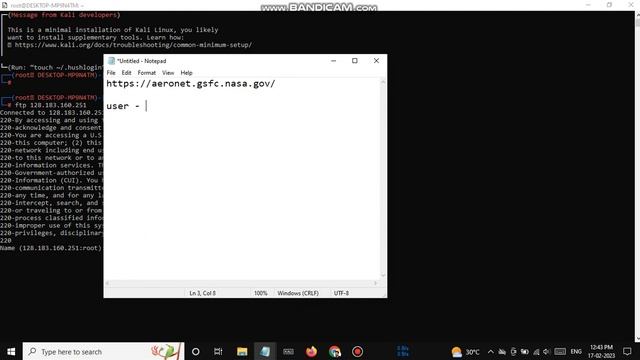Image resolution: width=640 pixels, height=360 pixels.
Task: Minimize the Notepad window
Action: click(333, 61)
